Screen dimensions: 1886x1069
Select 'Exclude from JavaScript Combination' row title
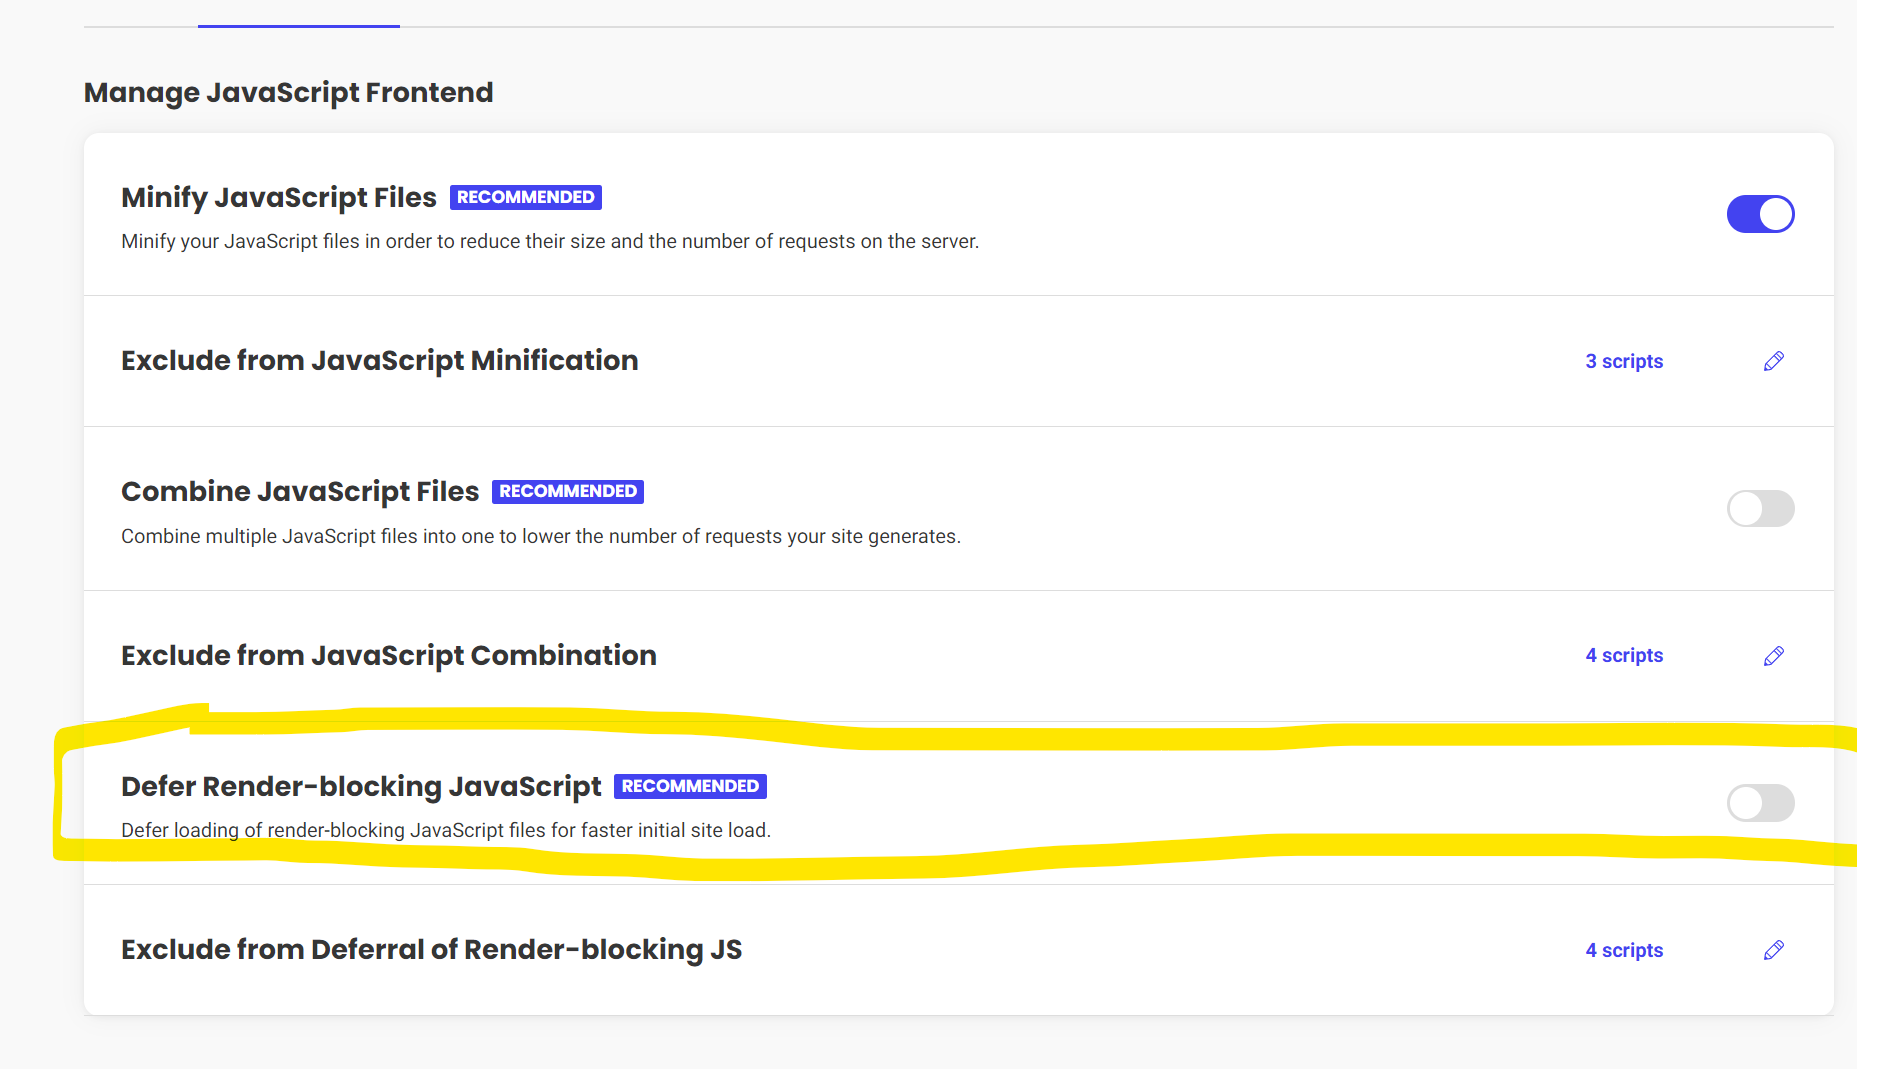pos(388,655)
